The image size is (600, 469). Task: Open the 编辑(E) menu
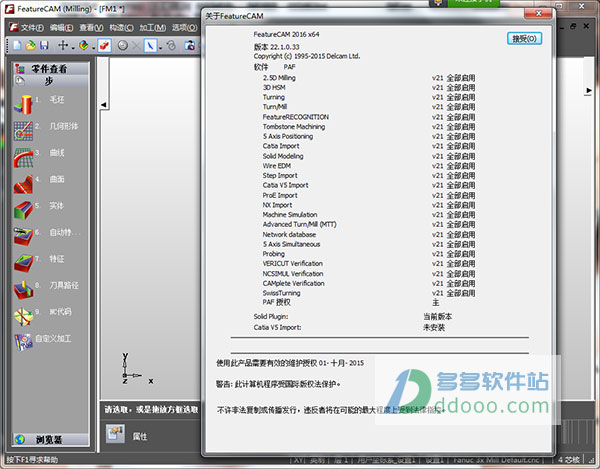point(62,28)
